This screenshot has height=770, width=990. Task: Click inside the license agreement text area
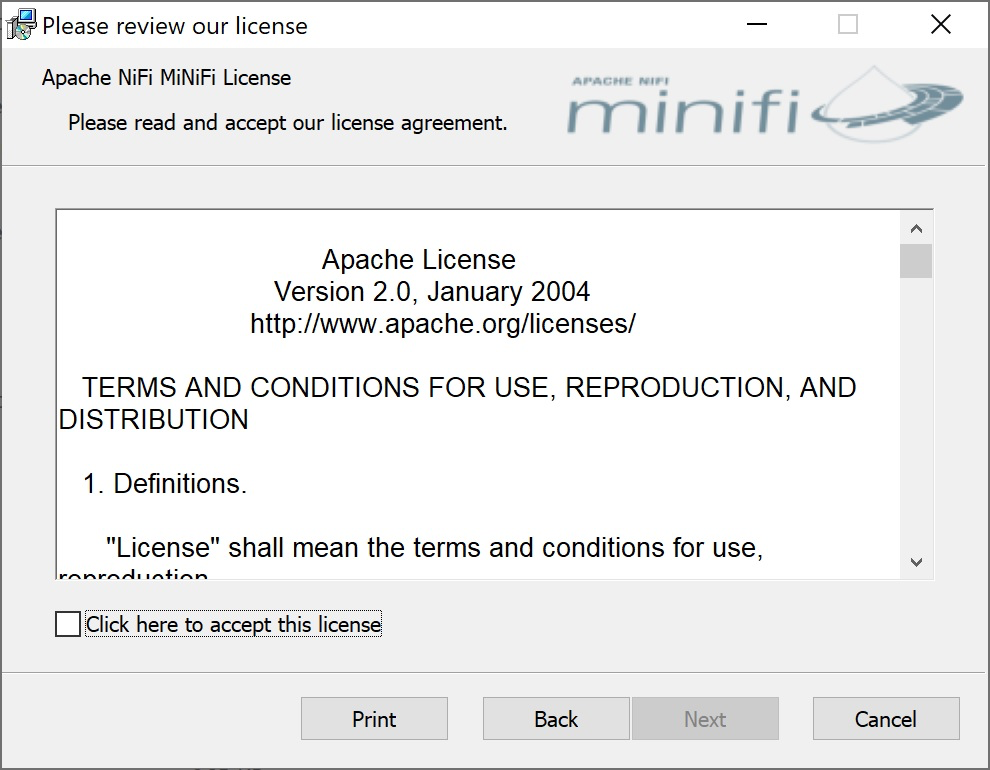pos(450,450)
